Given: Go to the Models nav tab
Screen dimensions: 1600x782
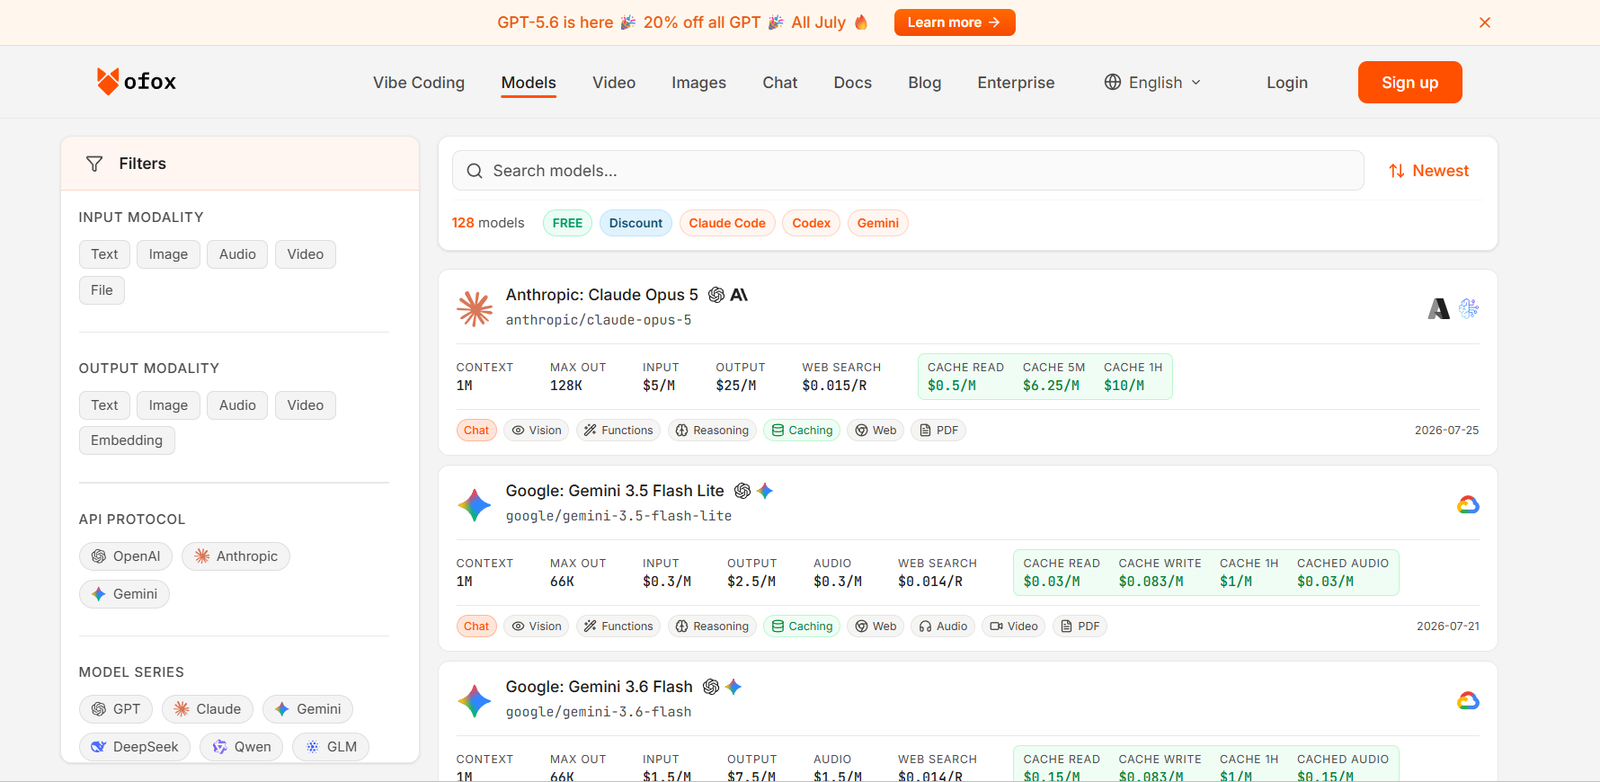Looking at the screenshot, I should click(x=529, y=82).
